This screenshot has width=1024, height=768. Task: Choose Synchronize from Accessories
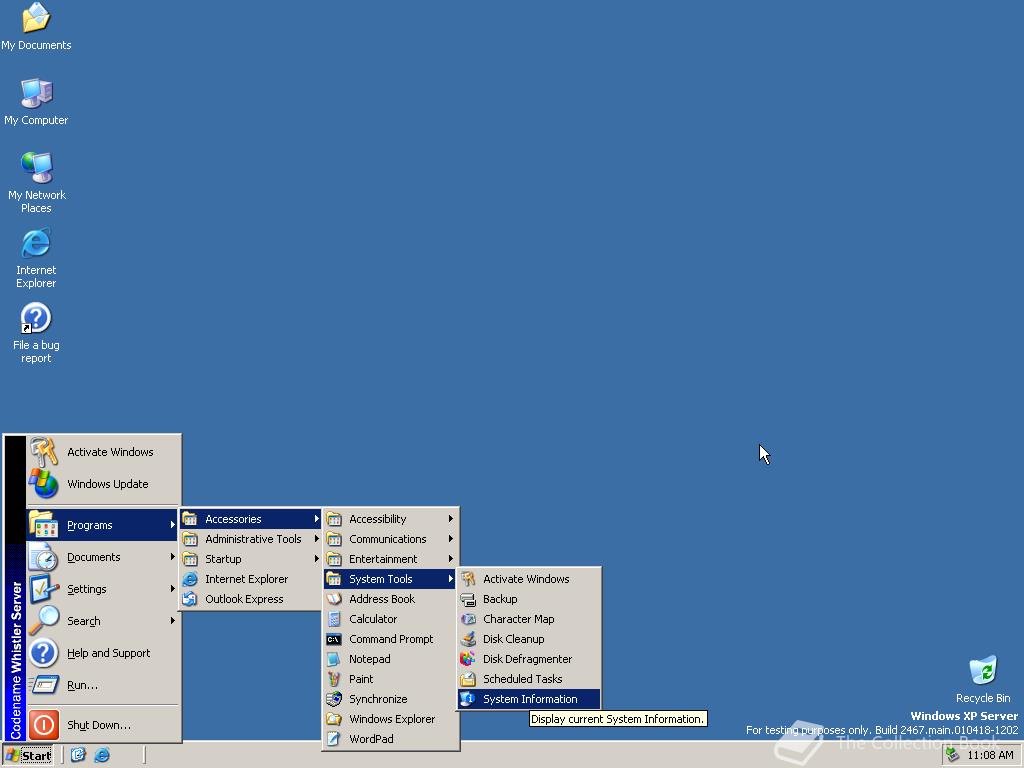click(x=390, y=699)
